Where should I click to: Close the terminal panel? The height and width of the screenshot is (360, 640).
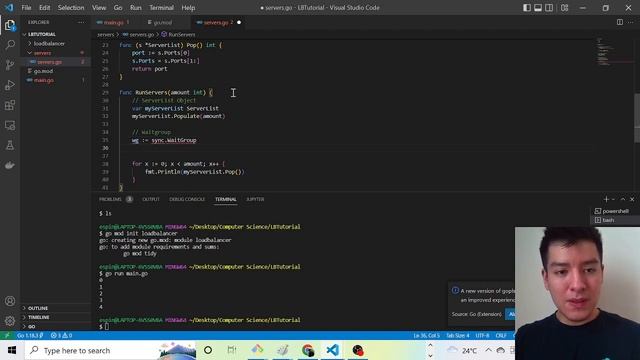[632, 199]
